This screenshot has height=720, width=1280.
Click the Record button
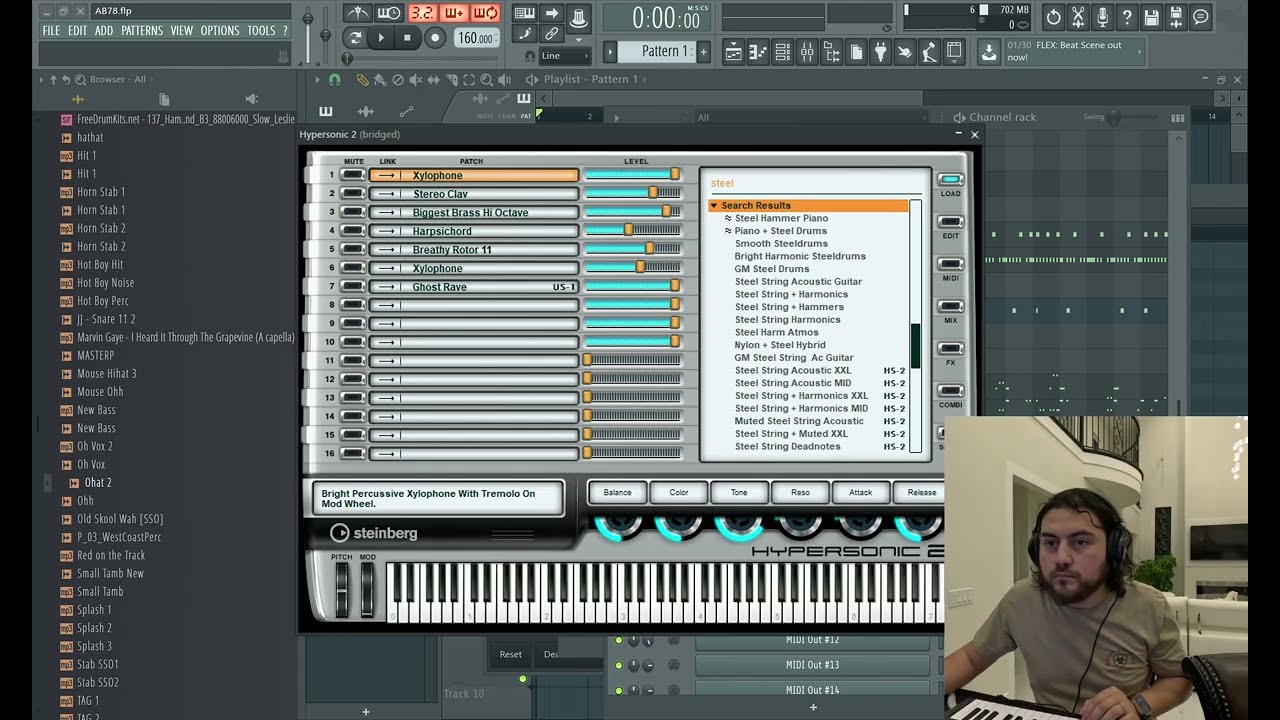tap(435, 38)
